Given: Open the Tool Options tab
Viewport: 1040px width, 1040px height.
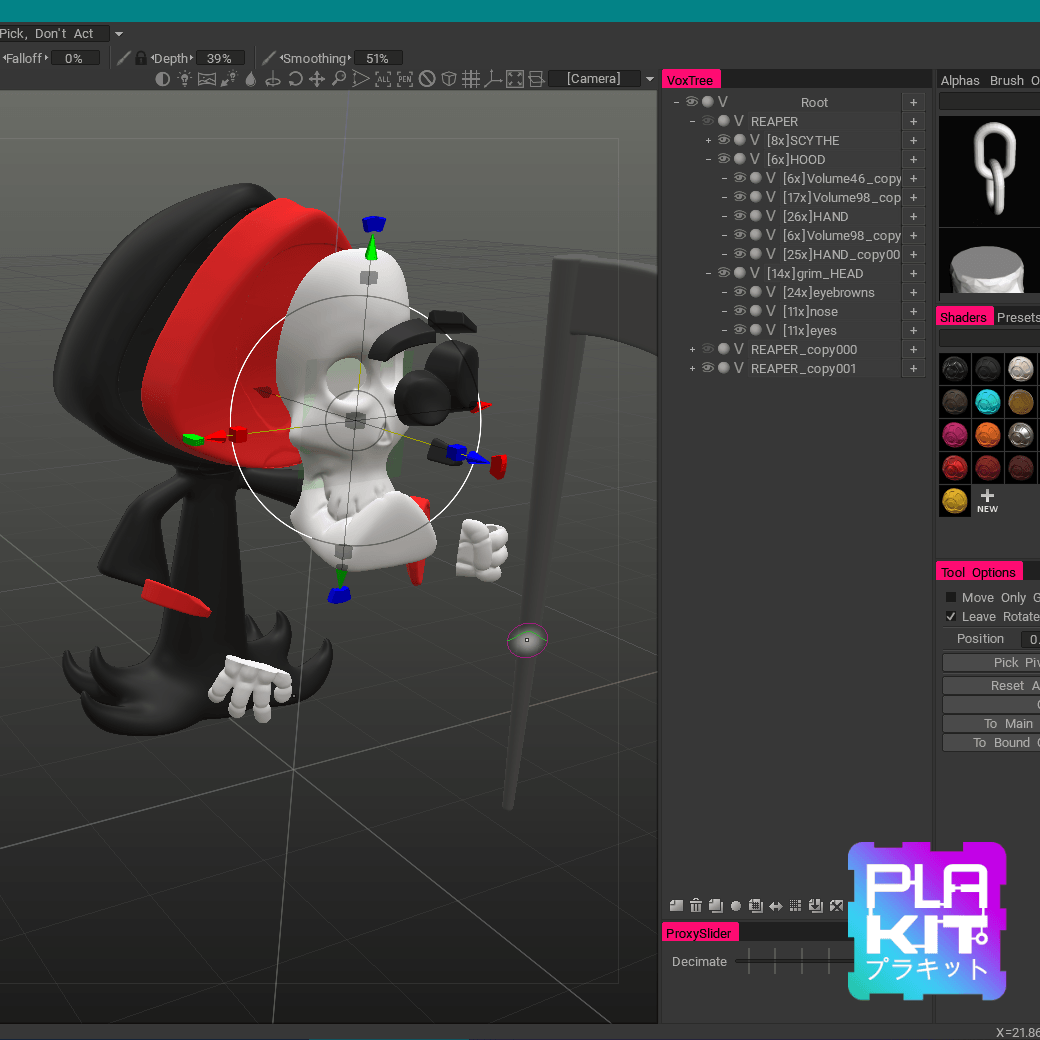Looking at the screenshot, I should (x=978, y=572).
